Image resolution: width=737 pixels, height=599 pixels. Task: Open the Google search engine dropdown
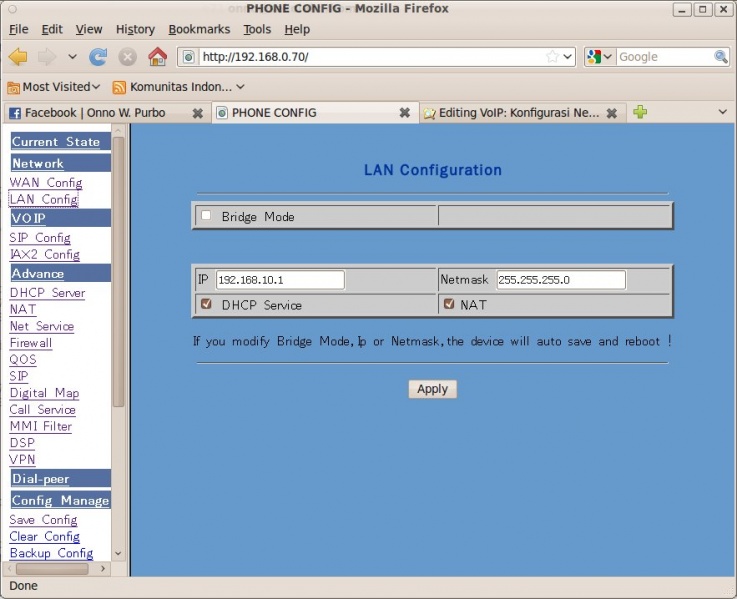click(x=600, y=57)
